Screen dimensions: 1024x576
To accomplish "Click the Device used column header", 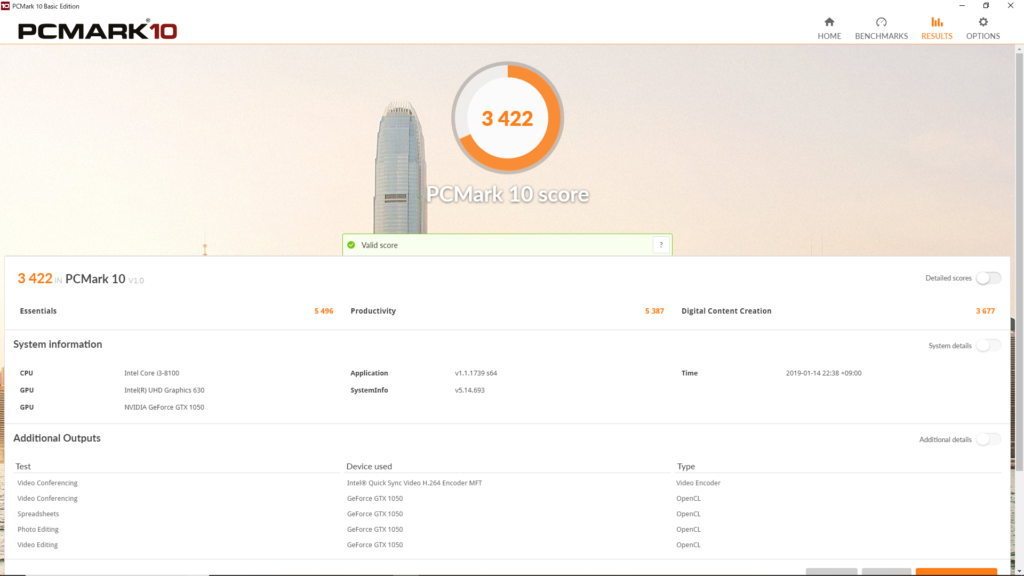I will pyautogui.click(x=369, y=466).
